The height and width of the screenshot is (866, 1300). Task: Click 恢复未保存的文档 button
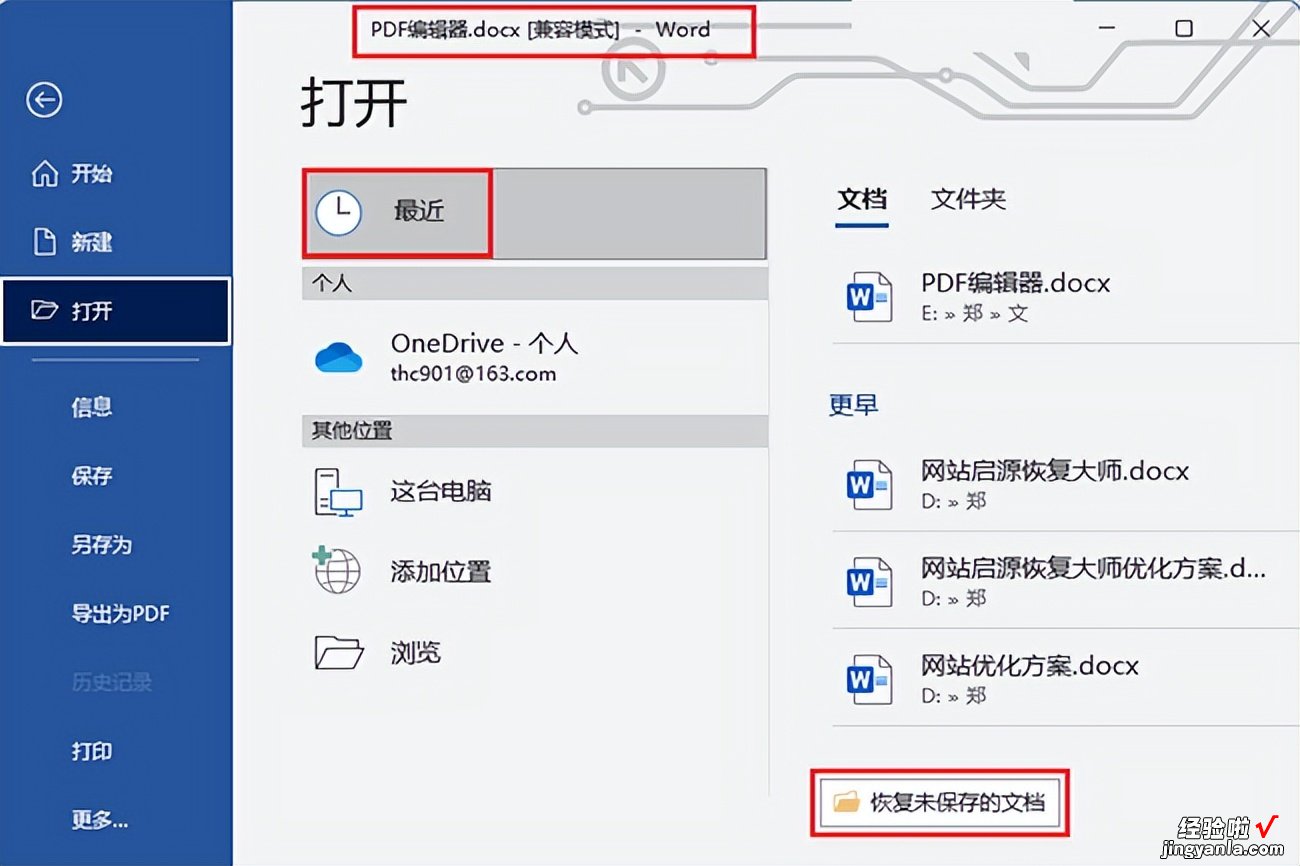pyautogui.click(x=939, y=802)
